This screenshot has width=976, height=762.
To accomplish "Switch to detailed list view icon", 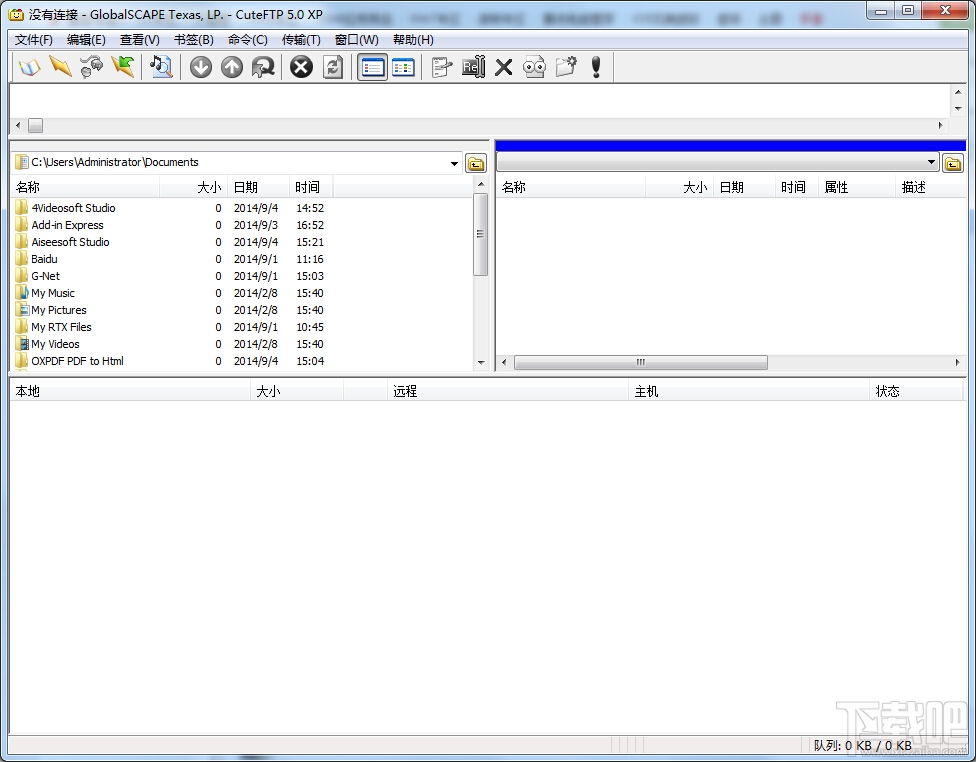I will (x=372, y=67).
